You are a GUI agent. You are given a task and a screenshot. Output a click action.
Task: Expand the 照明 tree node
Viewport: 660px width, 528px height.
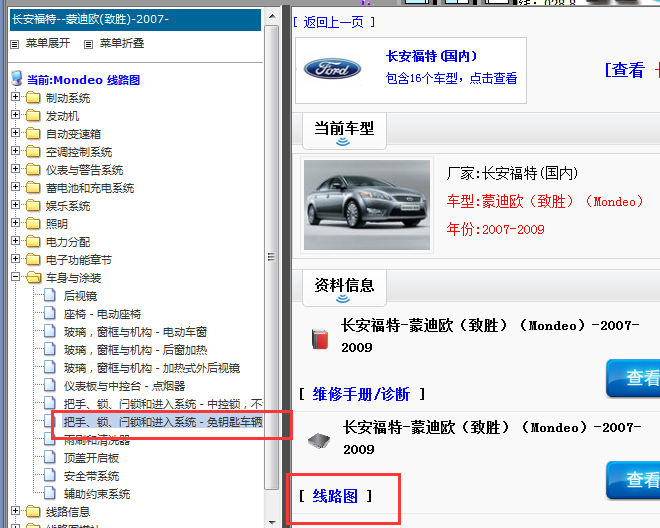[x=16, y=223]
